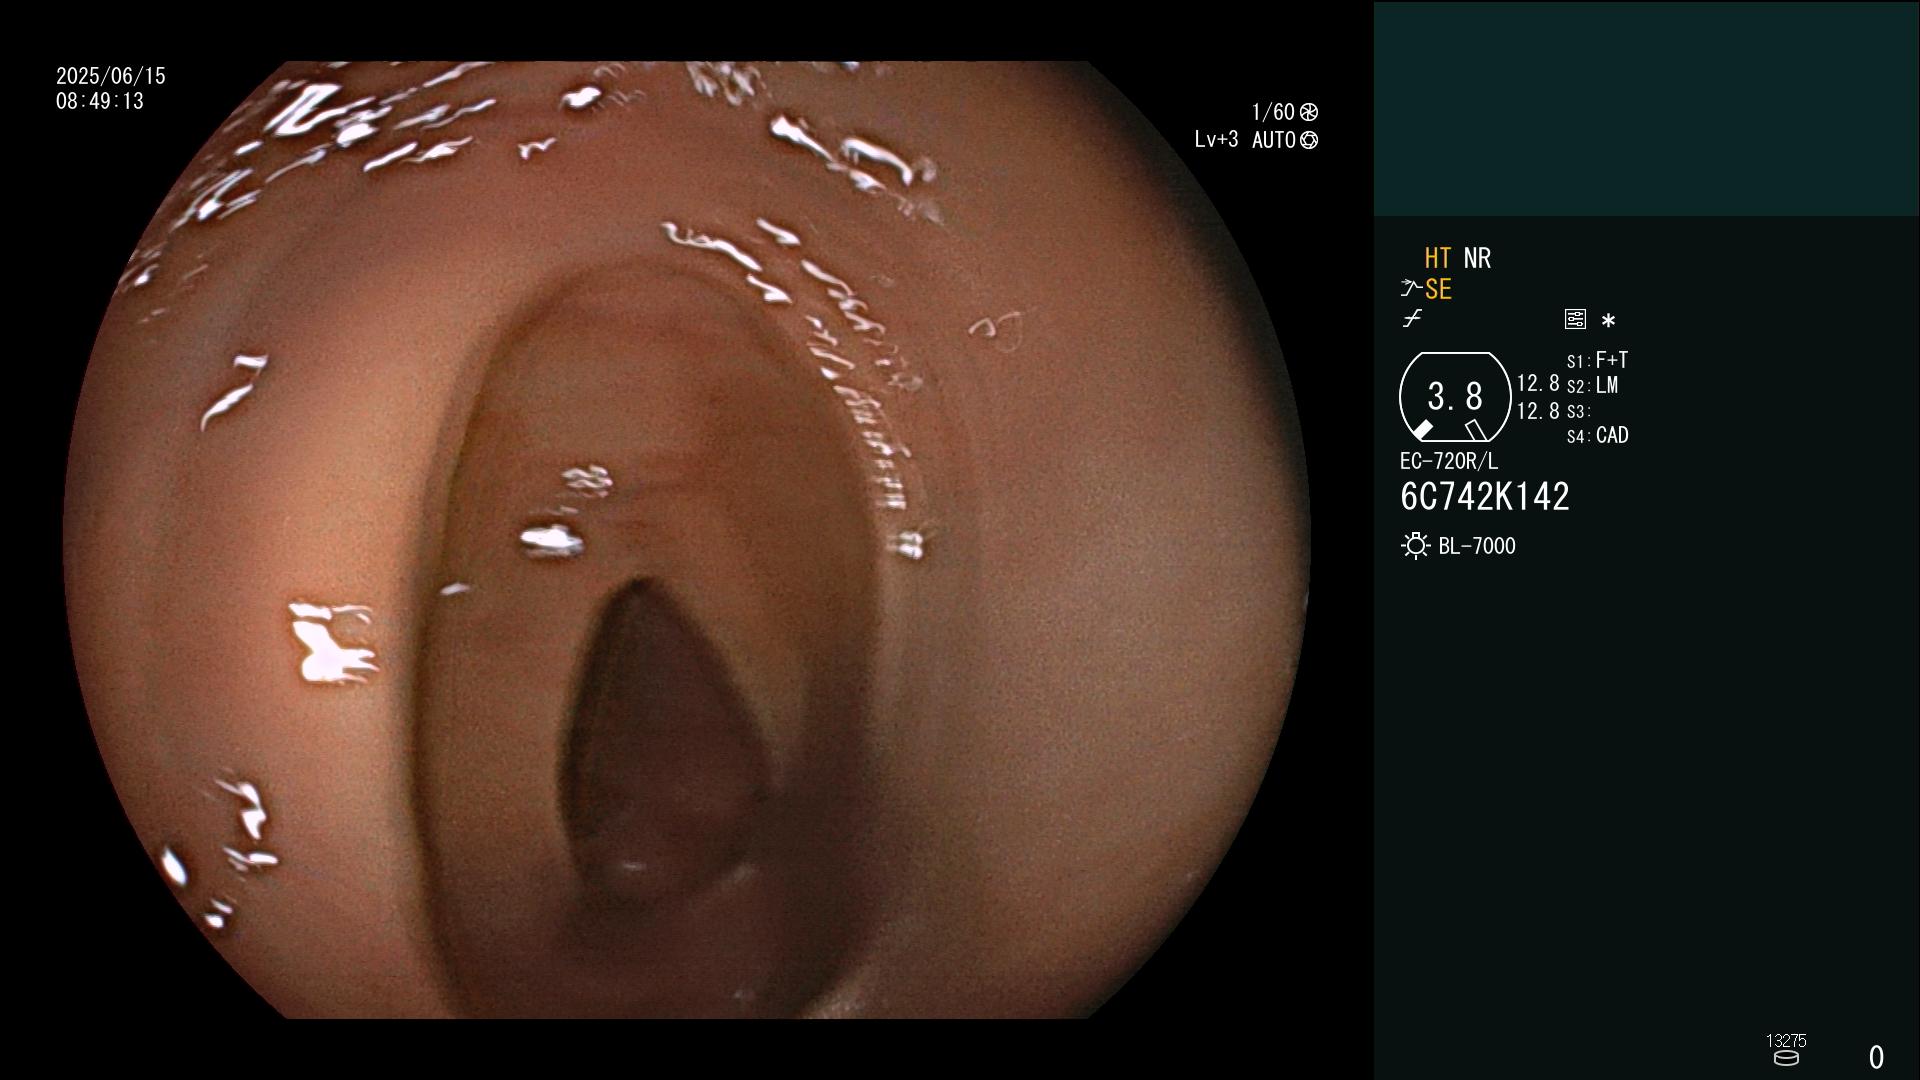
Task: Click the upper 12.8 value
Action: point(1538,383)
